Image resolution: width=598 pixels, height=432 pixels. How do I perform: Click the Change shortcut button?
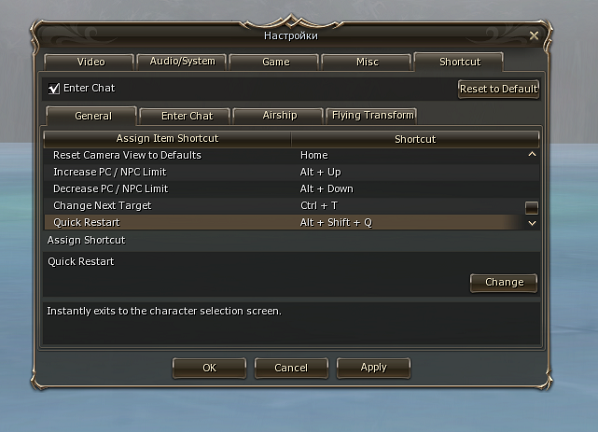pos(504,283)
